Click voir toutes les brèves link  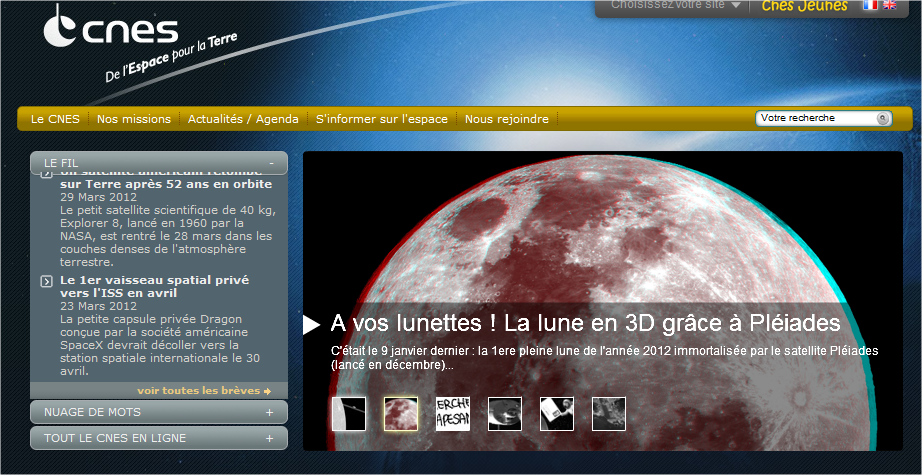click(204, 391)
